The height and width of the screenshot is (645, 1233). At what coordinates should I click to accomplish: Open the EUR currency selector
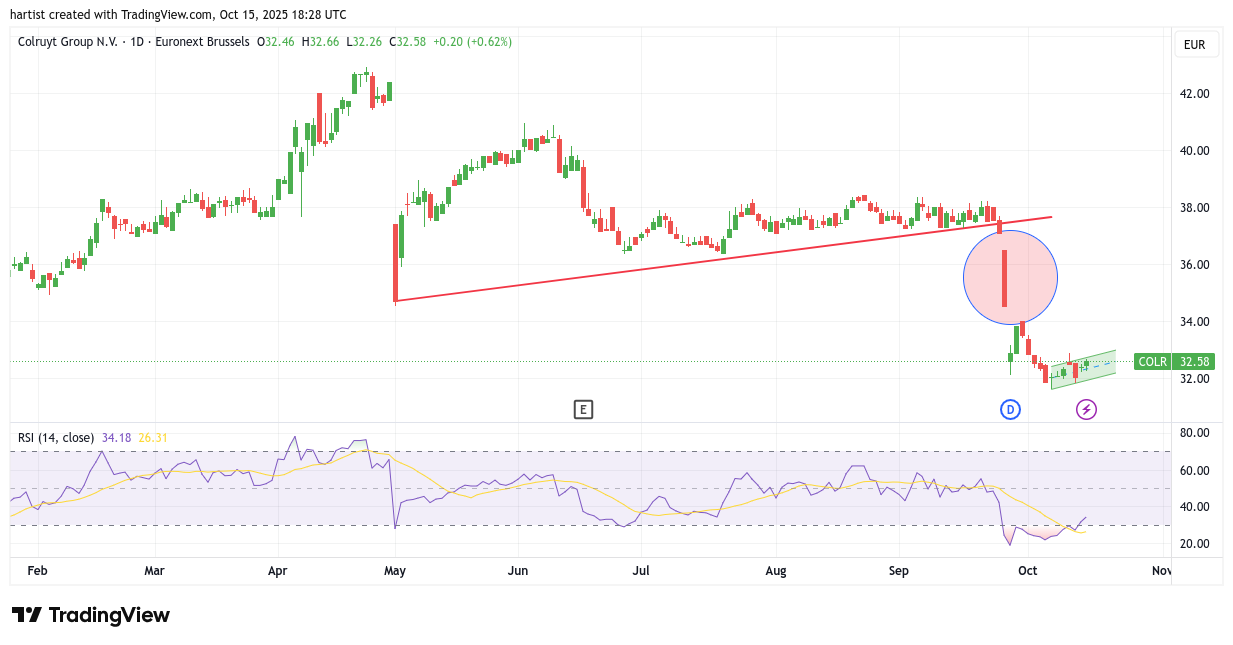(1194, 45)
